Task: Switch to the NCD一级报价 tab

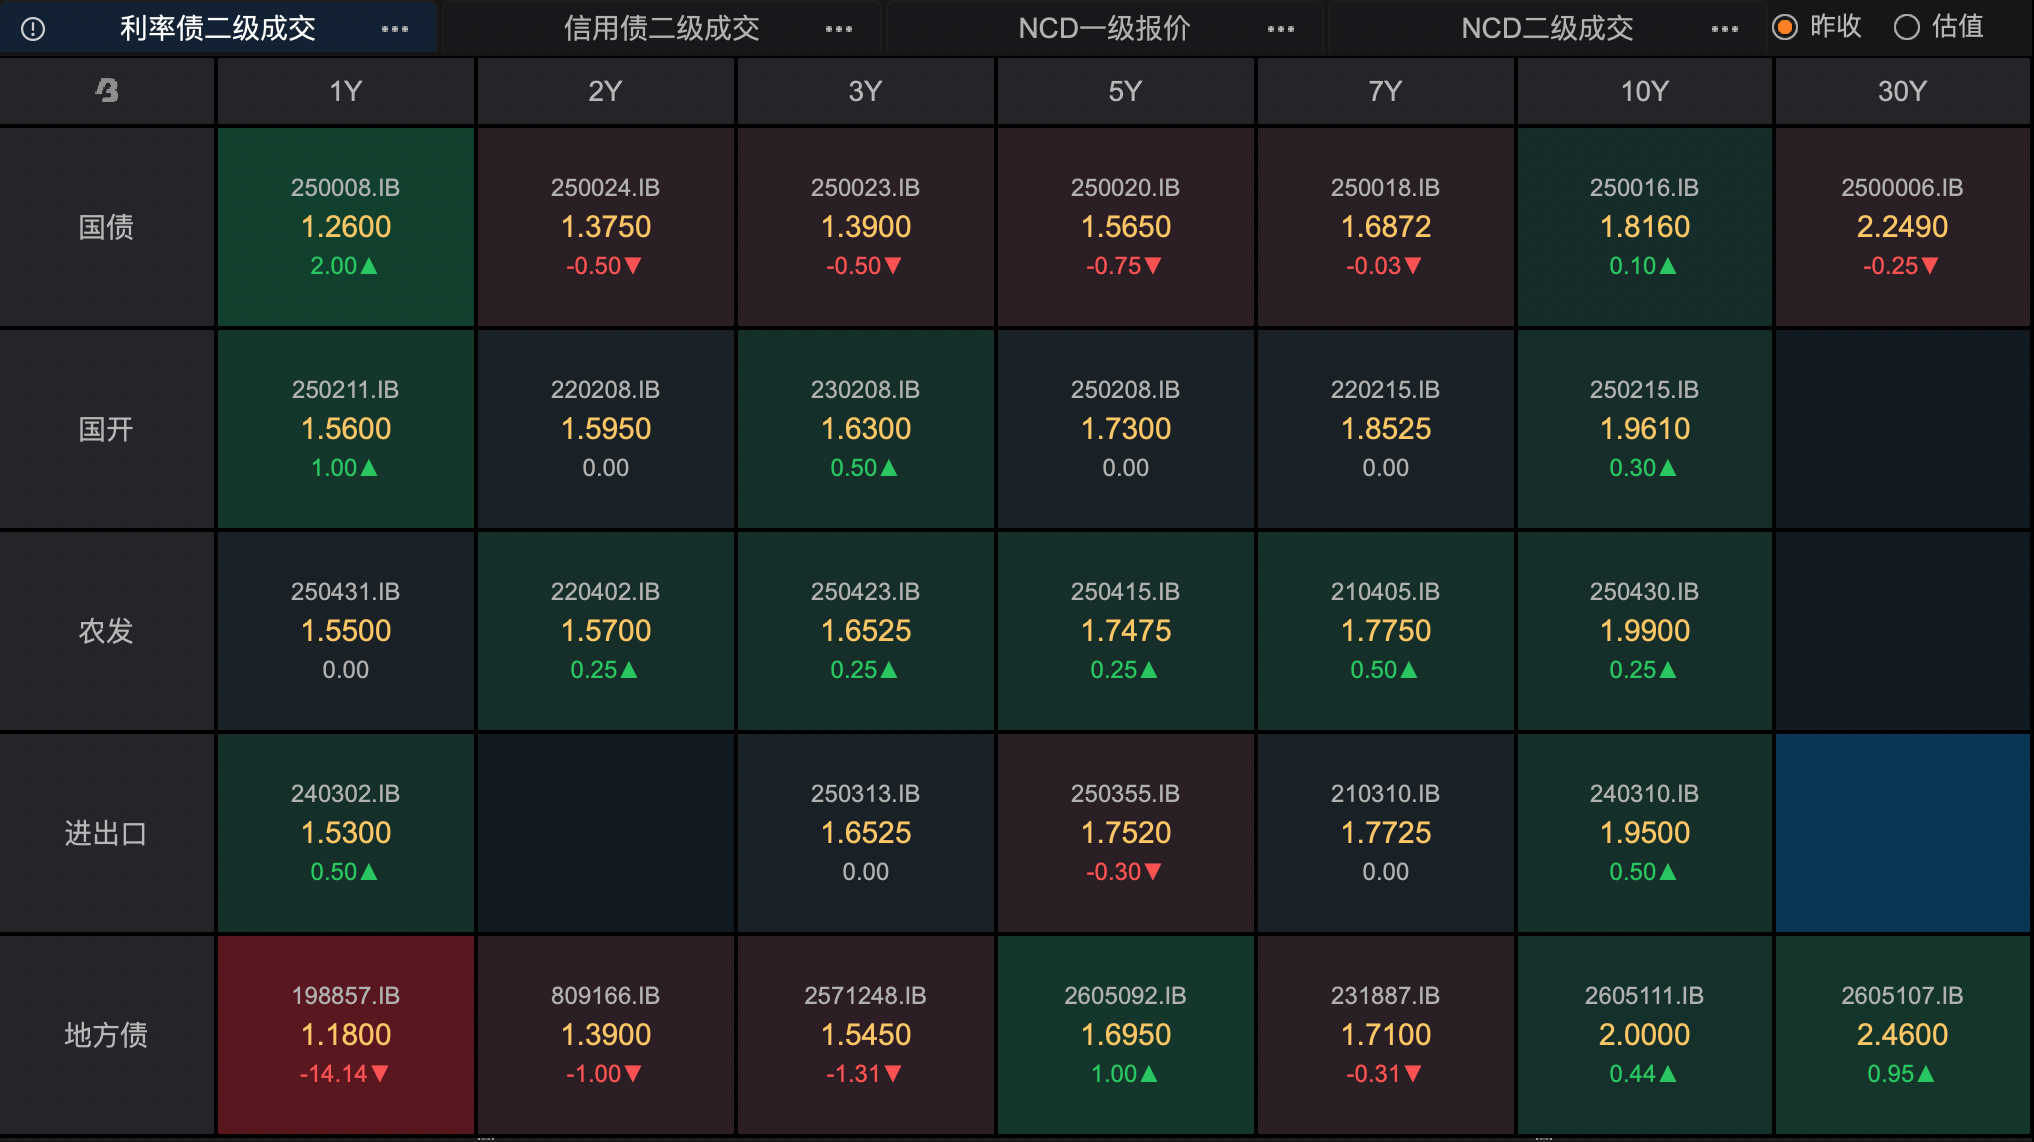Action: pos(1104,29)
